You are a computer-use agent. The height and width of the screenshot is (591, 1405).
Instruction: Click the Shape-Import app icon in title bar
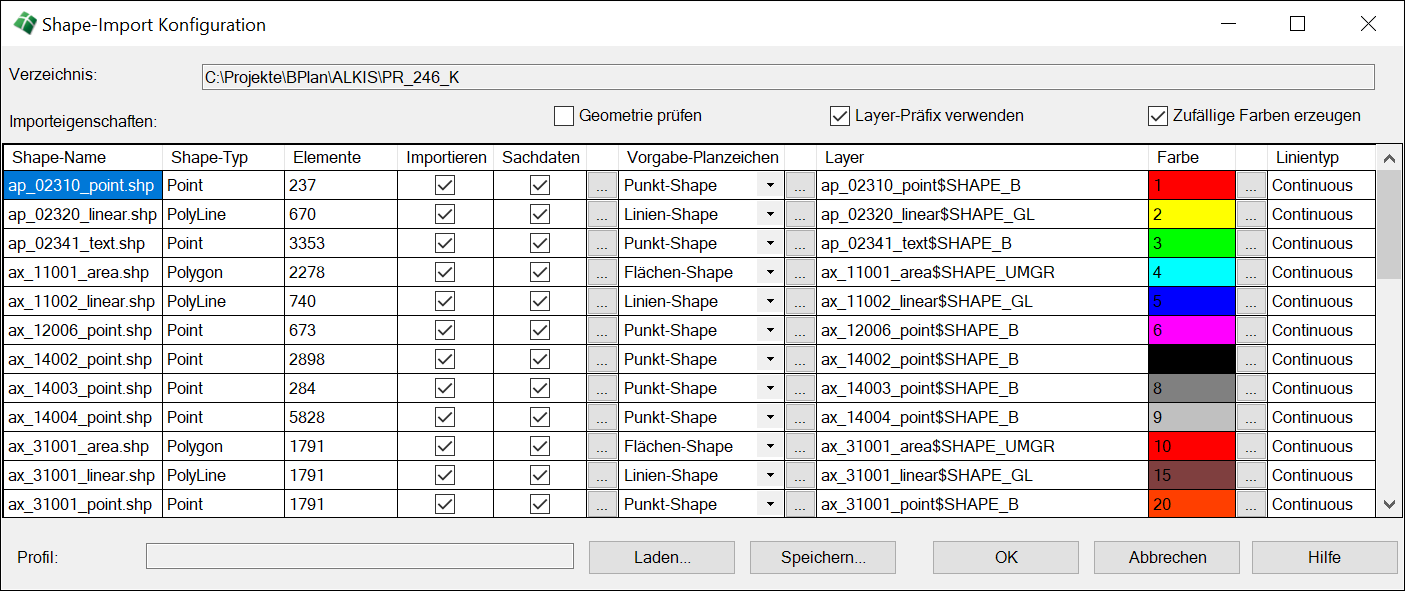[x=24, y=24]
